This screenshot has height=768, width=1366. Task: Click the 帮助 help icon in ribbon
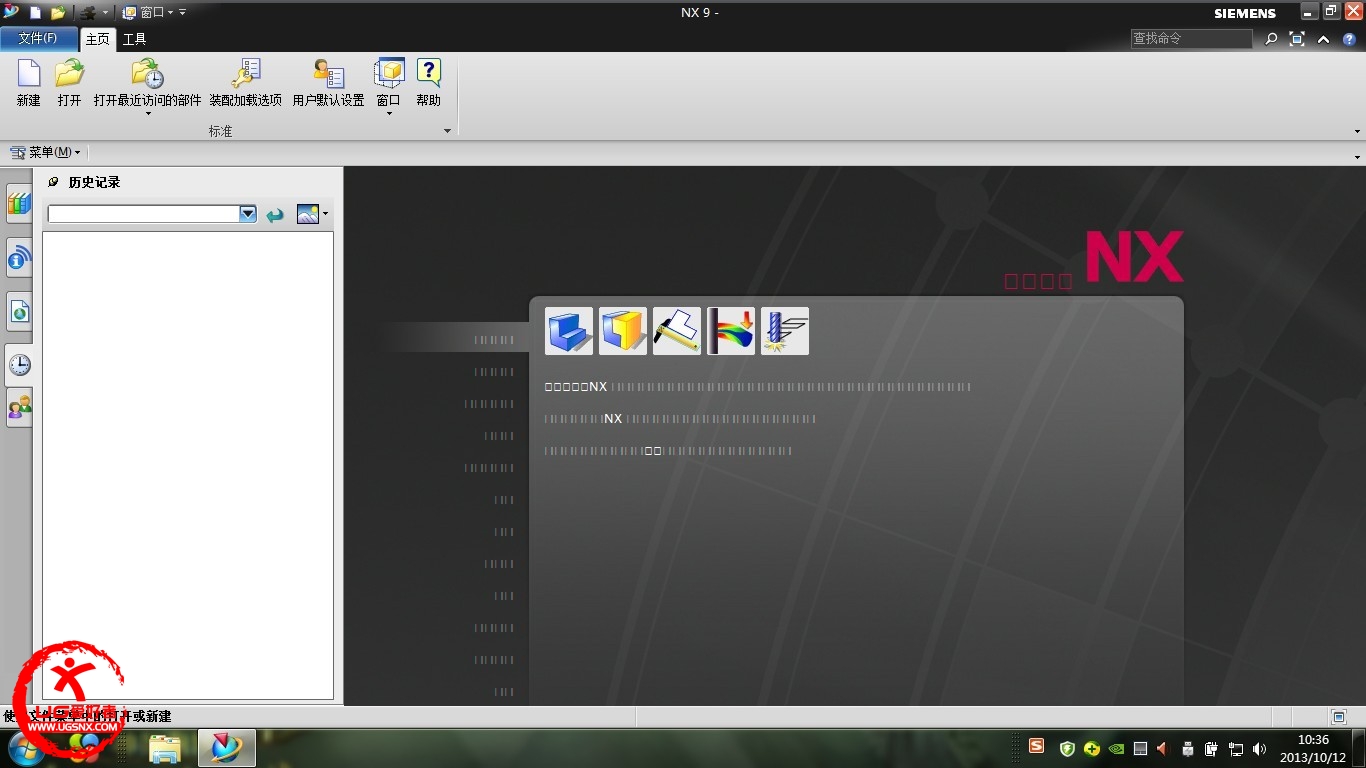click(x=428, y=73)
